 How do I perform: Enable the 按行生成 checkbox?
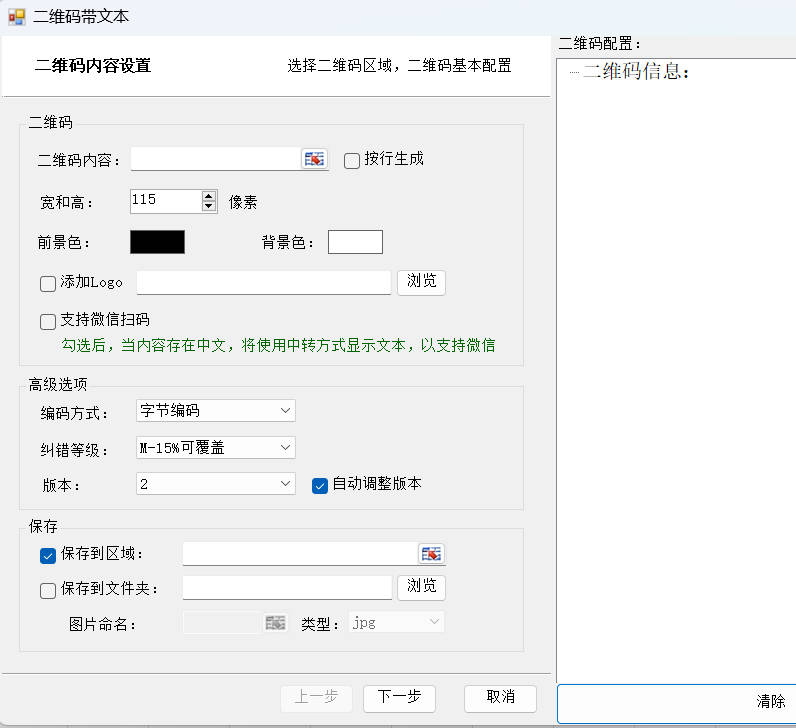352,160
